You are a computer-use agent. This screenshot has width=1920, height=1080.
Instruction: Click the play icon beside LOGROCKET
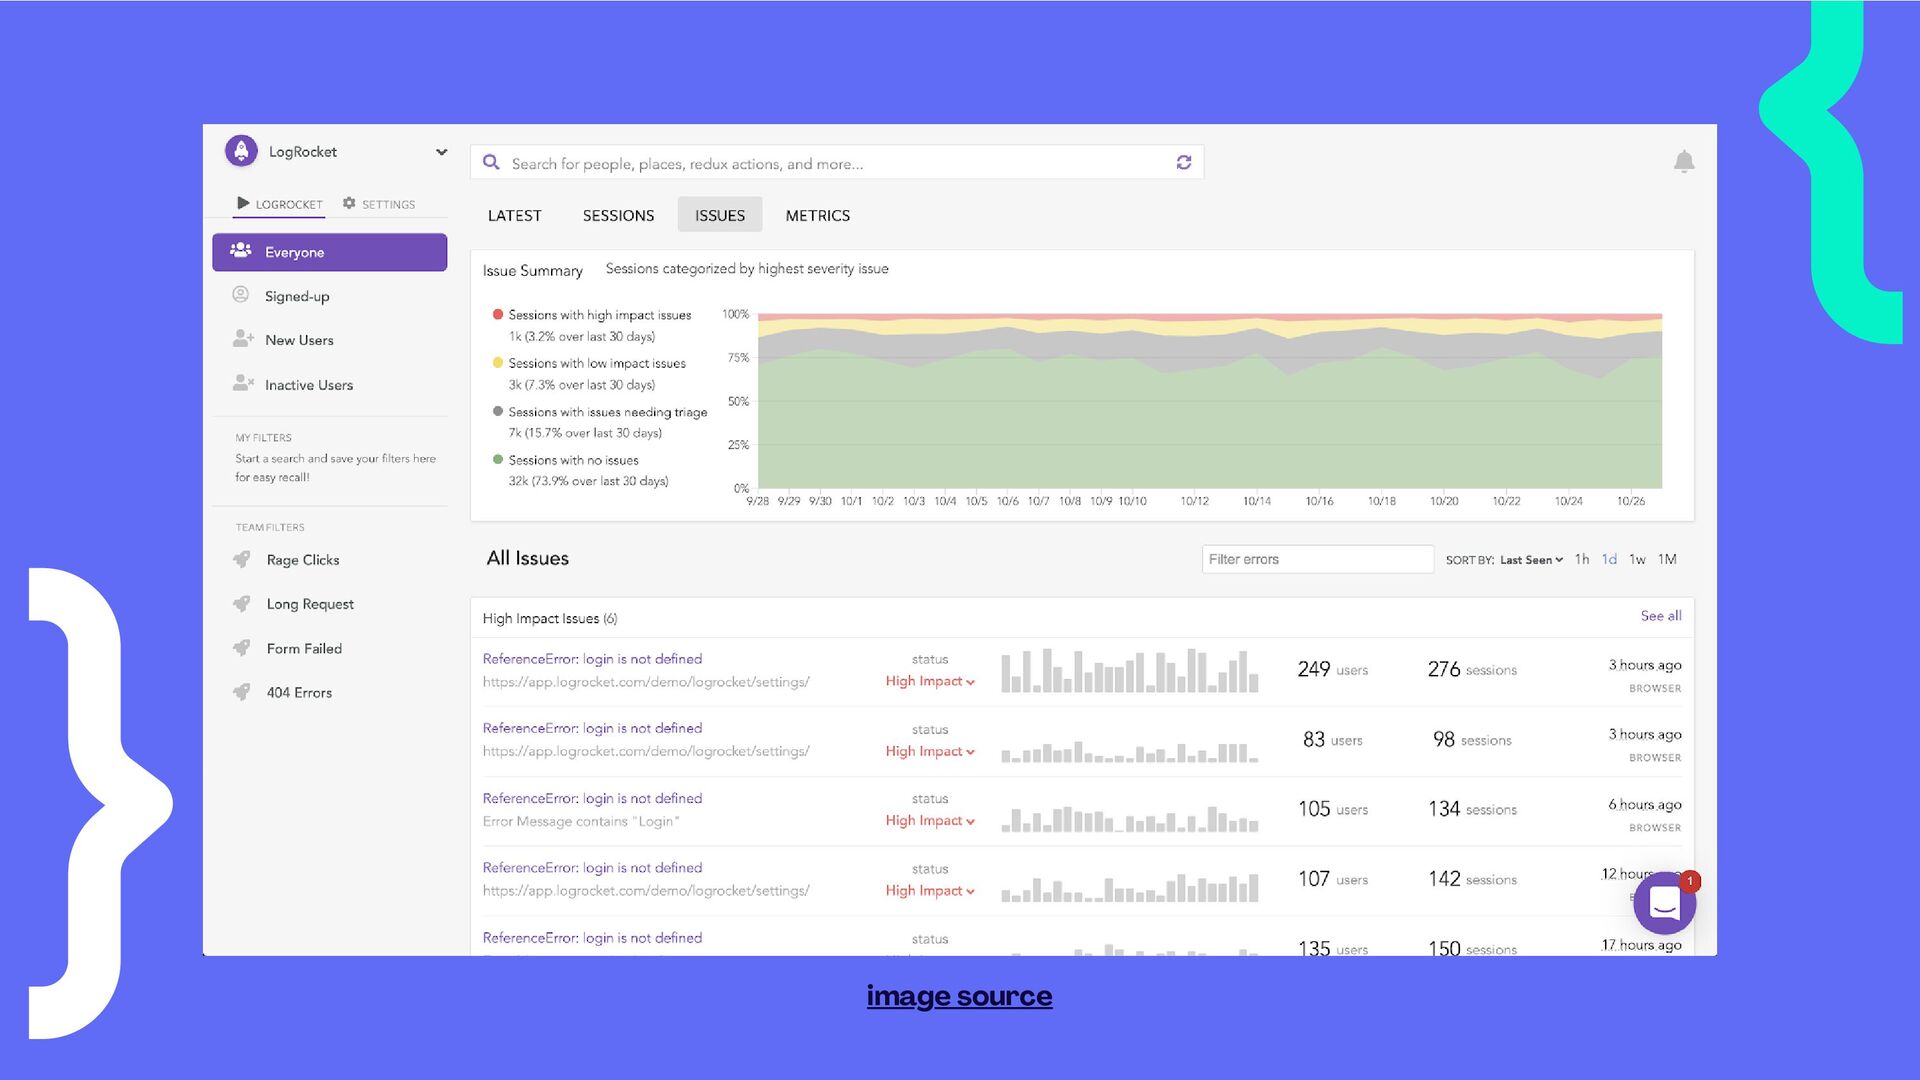pyautogui.click(x=243, y=203)
